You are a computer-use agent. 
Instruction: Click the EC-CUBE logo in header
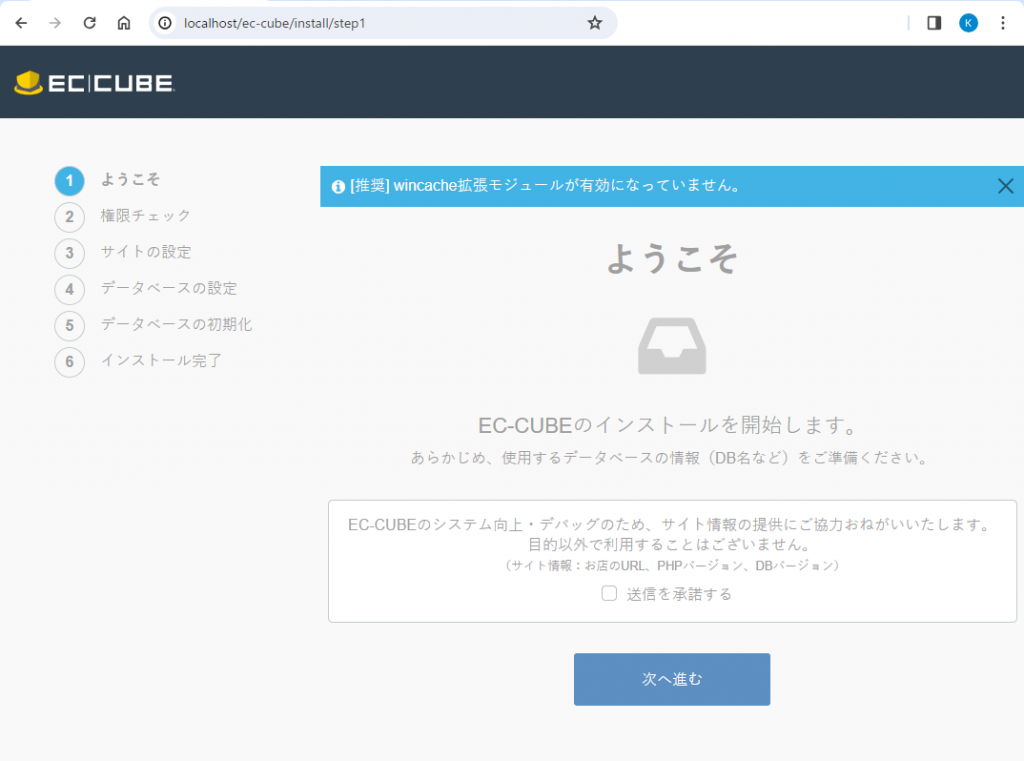click(x=94, y=83)
